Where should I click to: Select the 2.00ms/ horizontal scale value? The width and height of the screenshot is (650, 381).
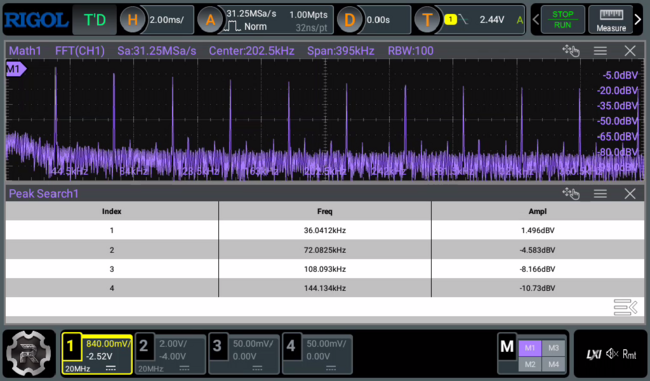167,19
